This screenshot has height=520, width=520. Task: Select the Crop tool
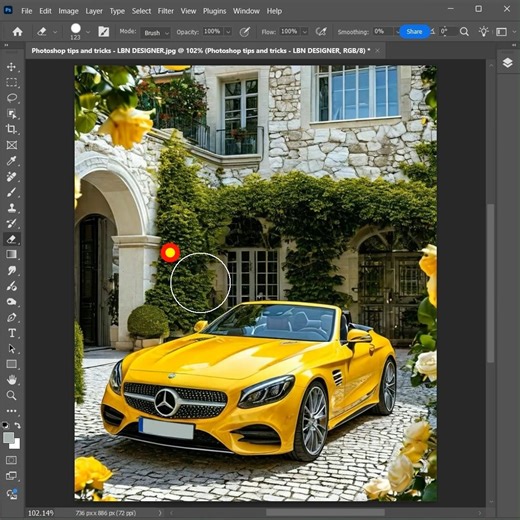coord(12,129)
